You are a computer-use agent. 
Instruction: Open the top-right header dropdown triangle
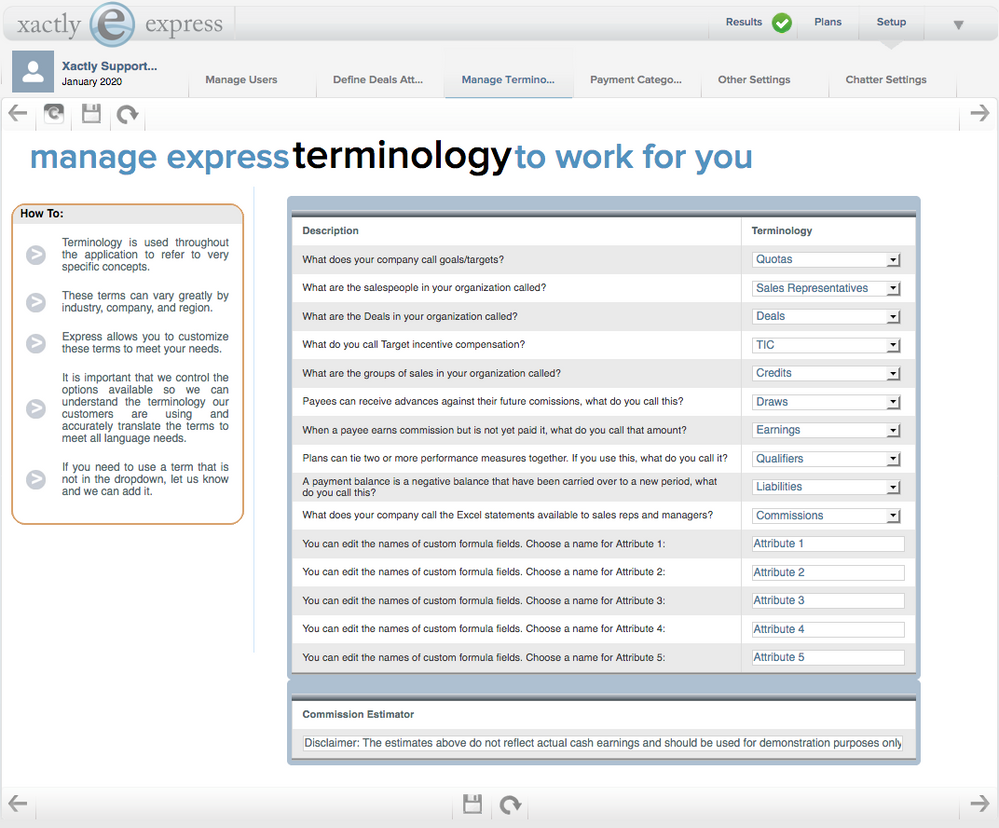pos(958,25)
